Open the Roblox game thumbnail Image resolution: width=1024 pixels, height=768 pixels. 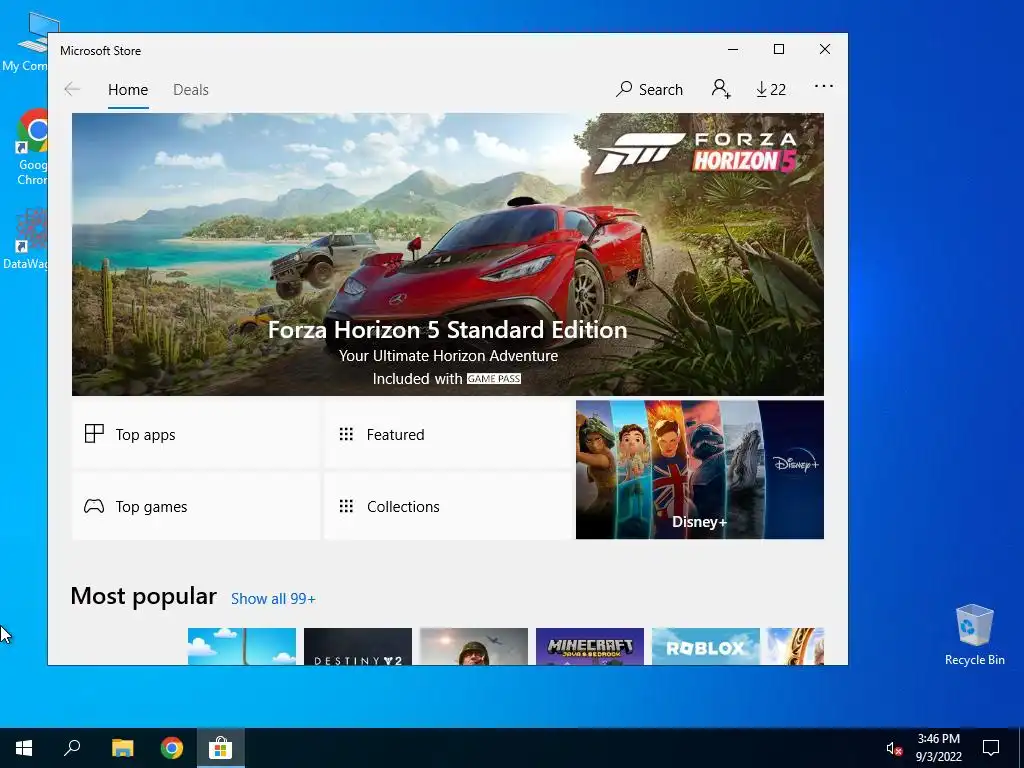tap(706, 647)
